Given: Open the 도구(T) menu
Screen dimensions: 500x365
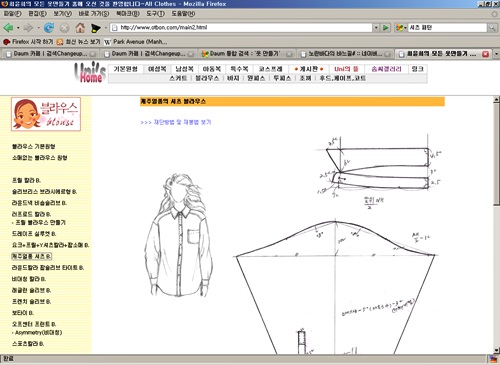Looking at the screenshot, I should click(x=155, y=14).
